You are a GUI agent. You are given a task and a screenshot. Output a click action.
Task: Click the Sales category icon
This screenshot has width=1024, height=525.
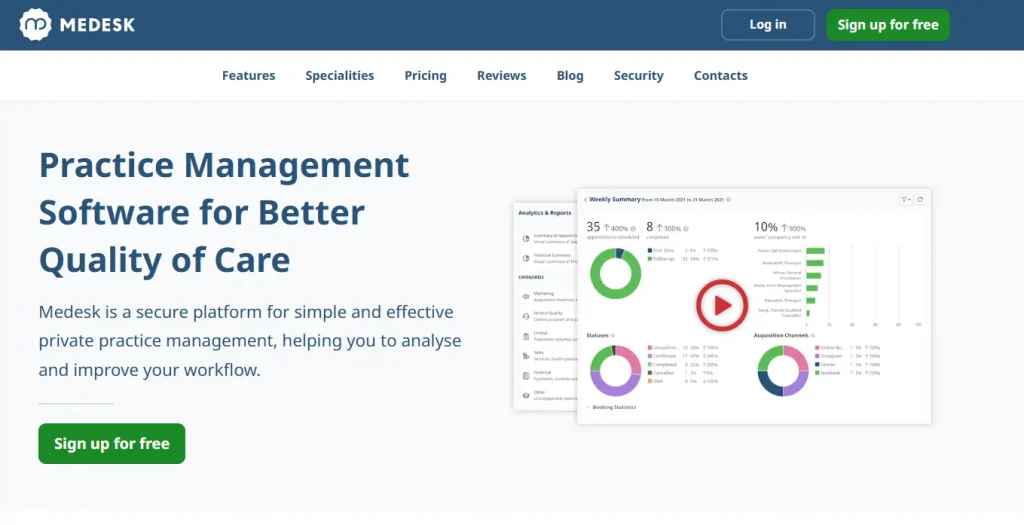(526, 356)
